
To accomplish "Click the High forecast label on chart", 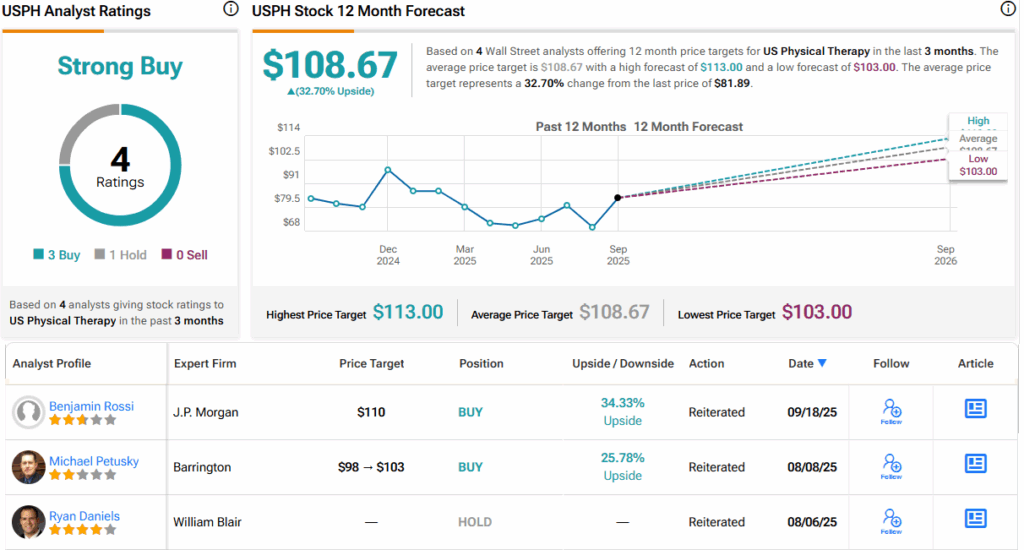I will point(978,121).
